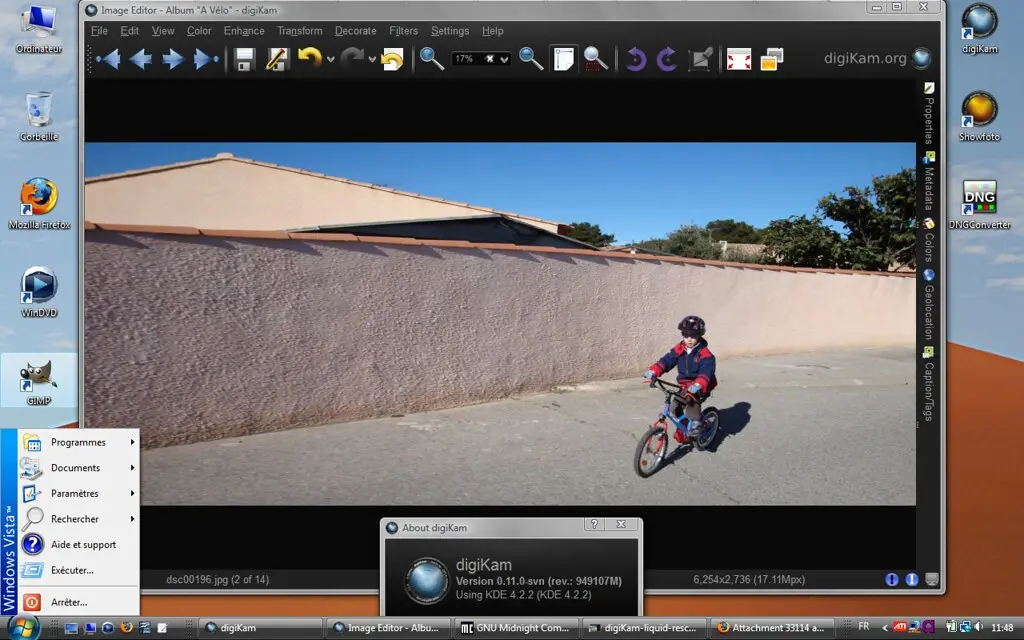Screen dimensions: 1024x640
Task: Click the Revert to original icon
Action: tap(392, 60)
